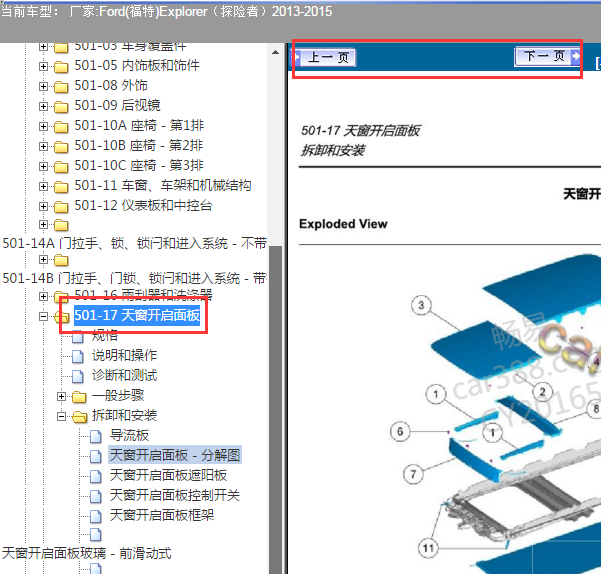Expand the 501-09 后视镜 folder
The width and height of the screenshot is (601, 574).
click(x=43, y=106)
